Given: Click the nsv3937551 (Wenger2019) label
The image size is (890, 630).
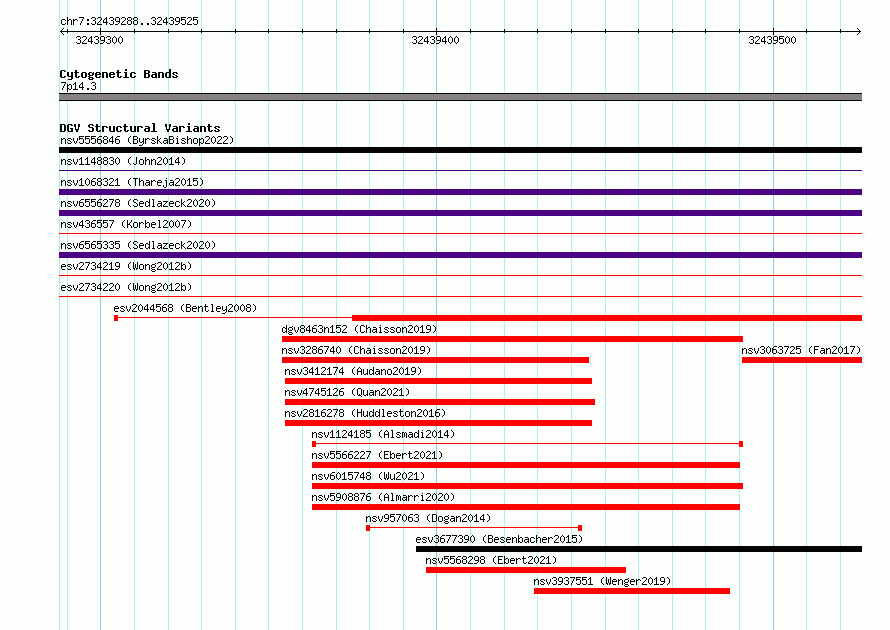Looking at the screenshot, I should click(x=602, y=581).
